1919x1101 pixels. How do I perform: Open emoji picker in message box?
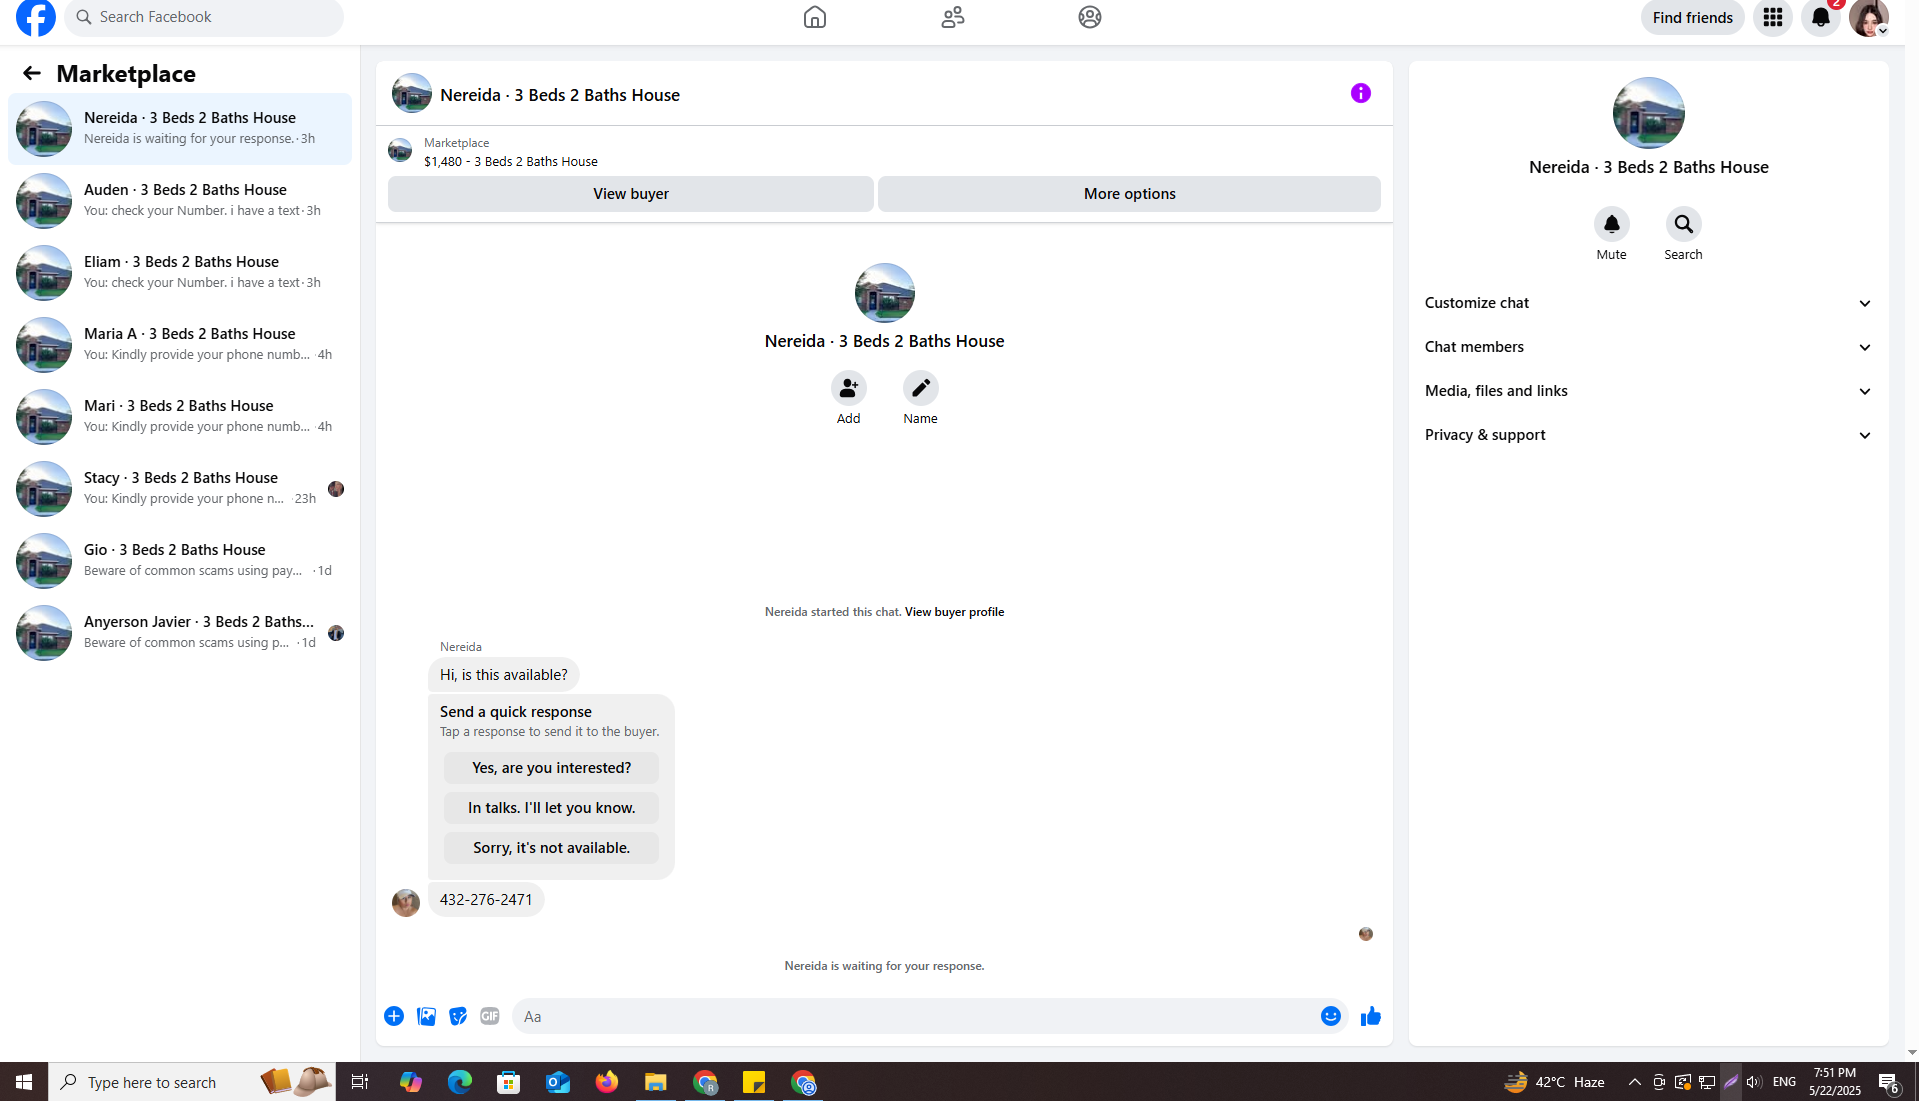(x=1331, y=1016)
